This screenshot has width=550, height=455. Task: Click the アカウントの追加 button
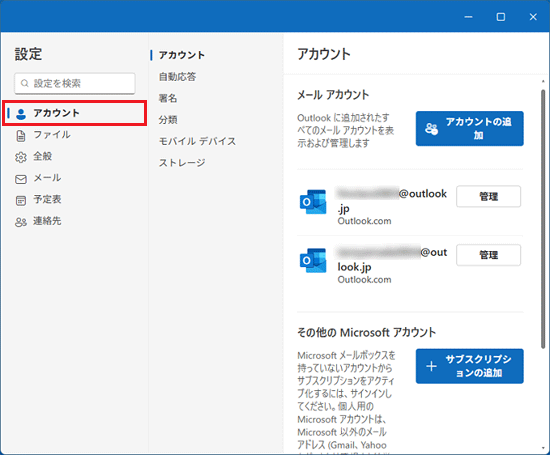[x=470, y=128]
